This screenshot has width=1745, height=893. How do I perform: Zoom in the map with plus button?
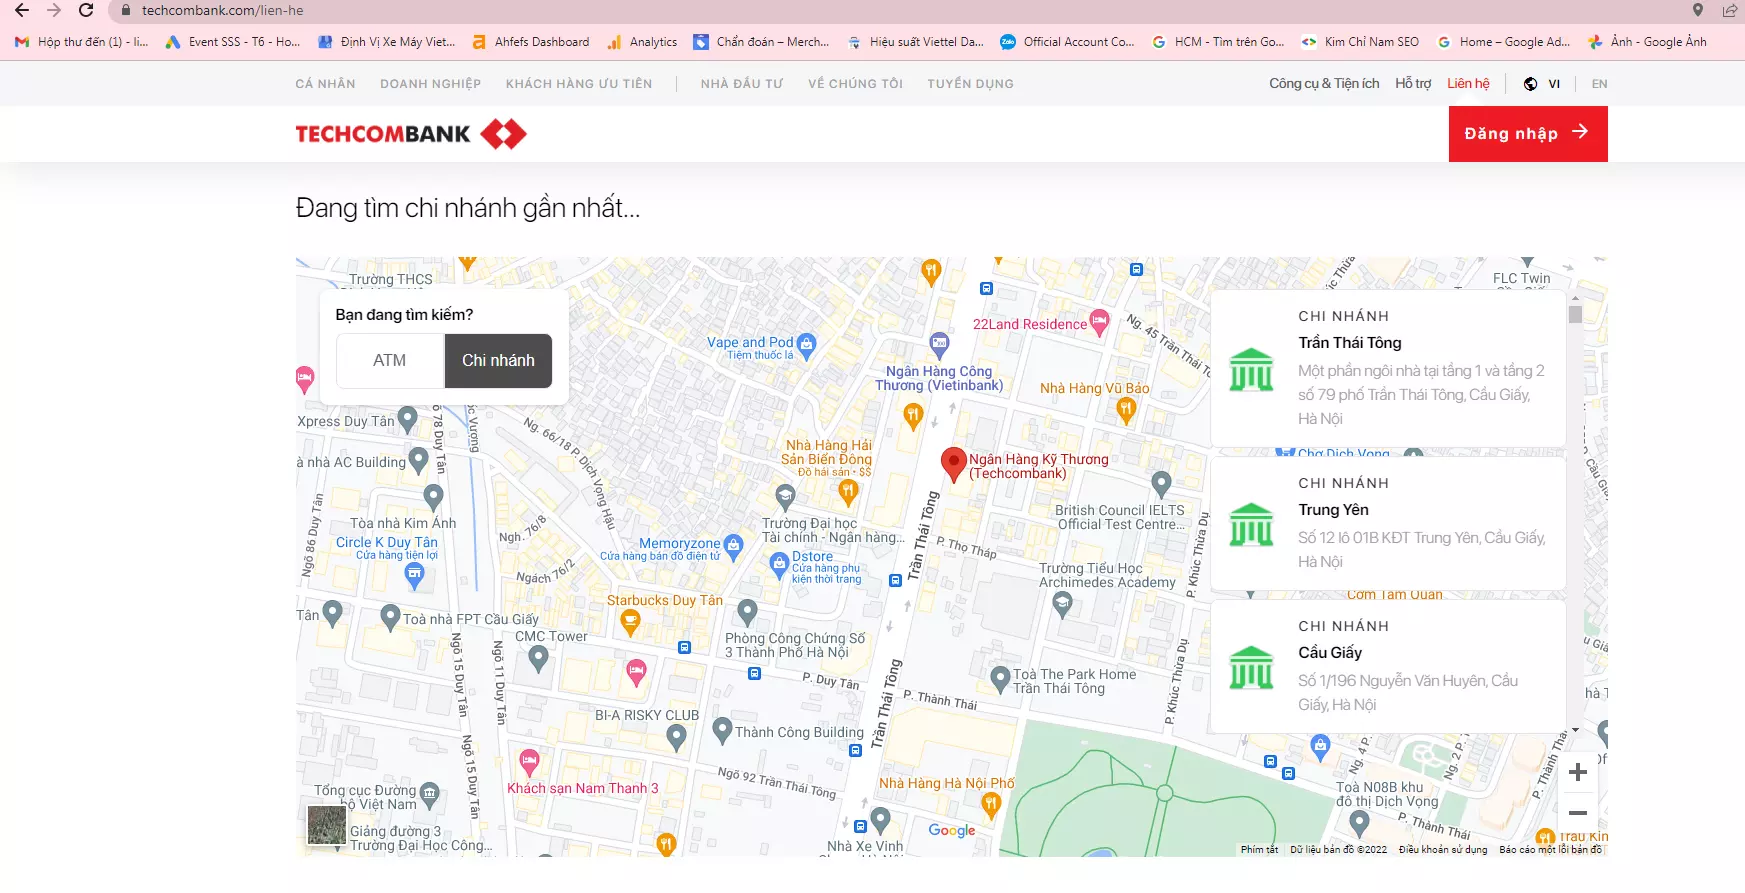coord(1578,772)
